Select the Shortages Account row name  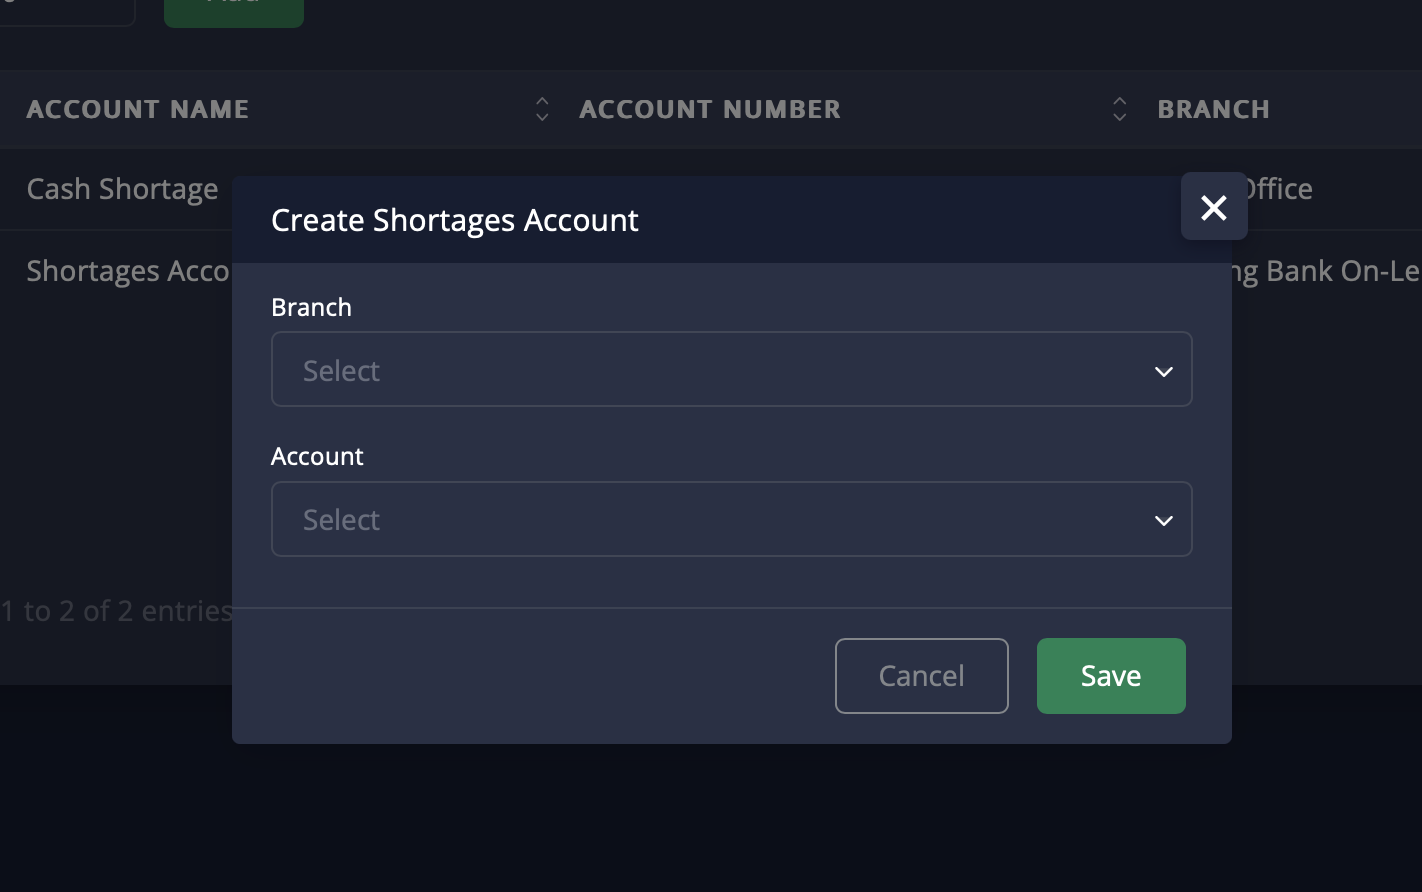[128, 271]
